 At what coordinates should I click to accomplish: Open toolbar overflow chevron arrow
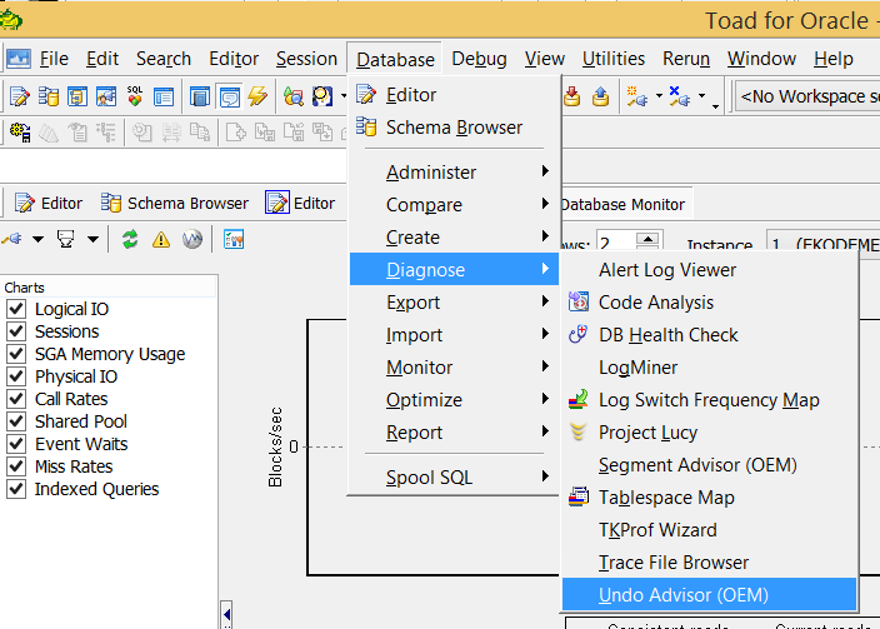(716, 107)
